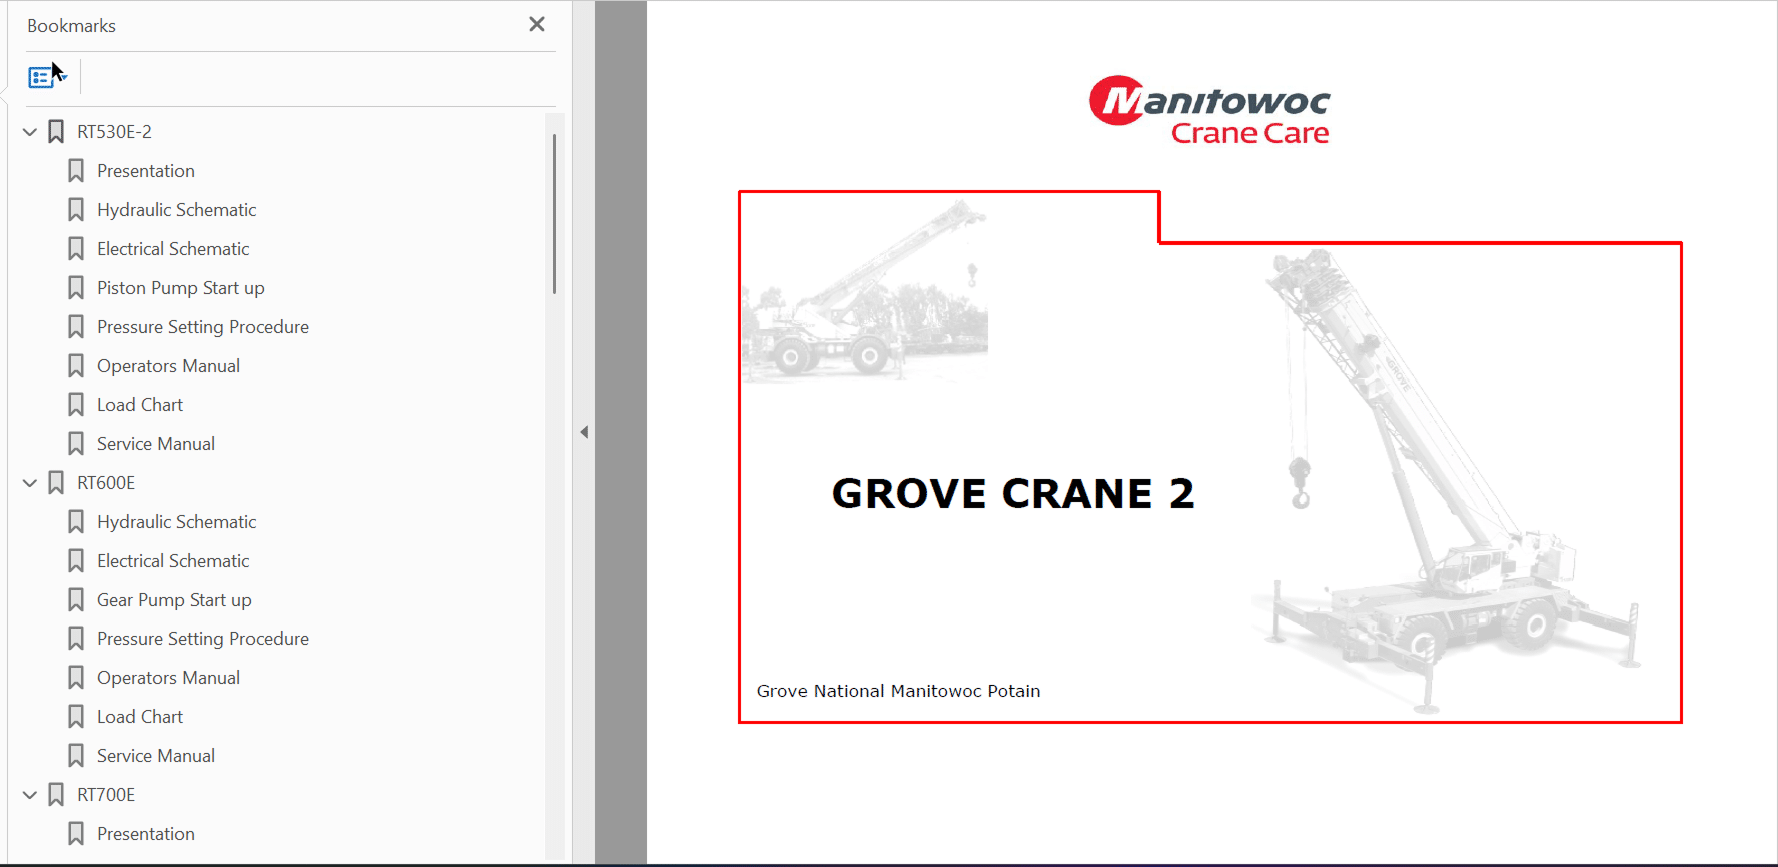This screenshot has height=867, width=1778.
Task: Click the large crane with outriggers image
Action: (x=1446, y=480)
